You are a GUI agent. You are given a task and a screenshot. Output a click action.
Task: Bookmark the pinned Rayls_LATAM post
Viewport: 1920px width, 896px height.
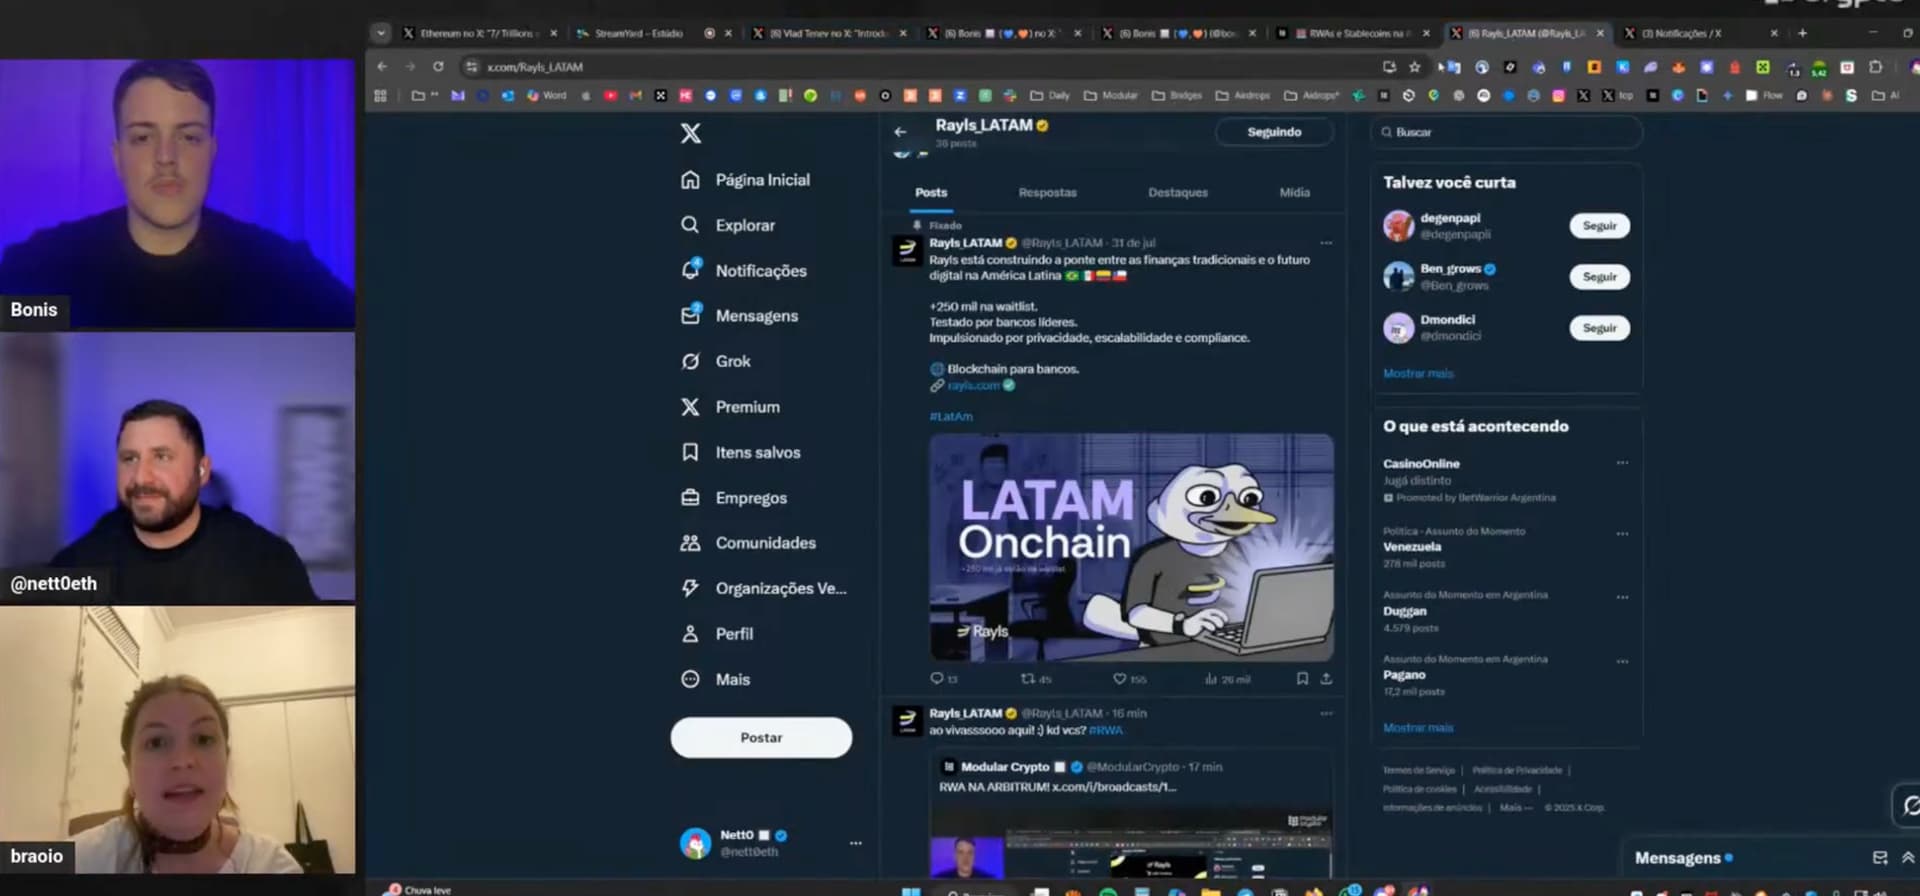(1302, 678)
